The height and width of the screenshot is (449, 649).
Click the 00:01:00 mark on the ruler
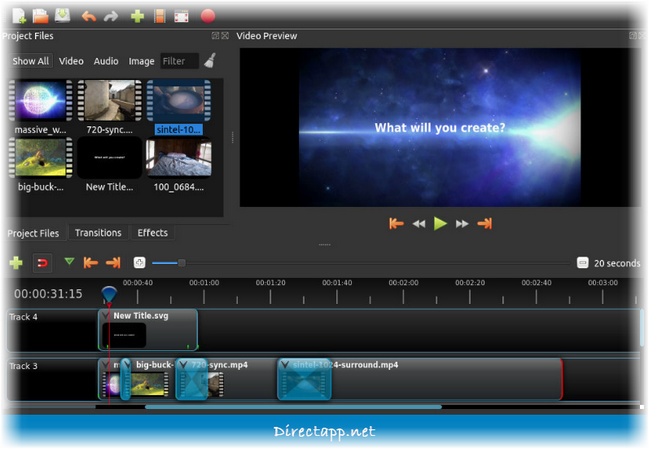pos(204,283)
